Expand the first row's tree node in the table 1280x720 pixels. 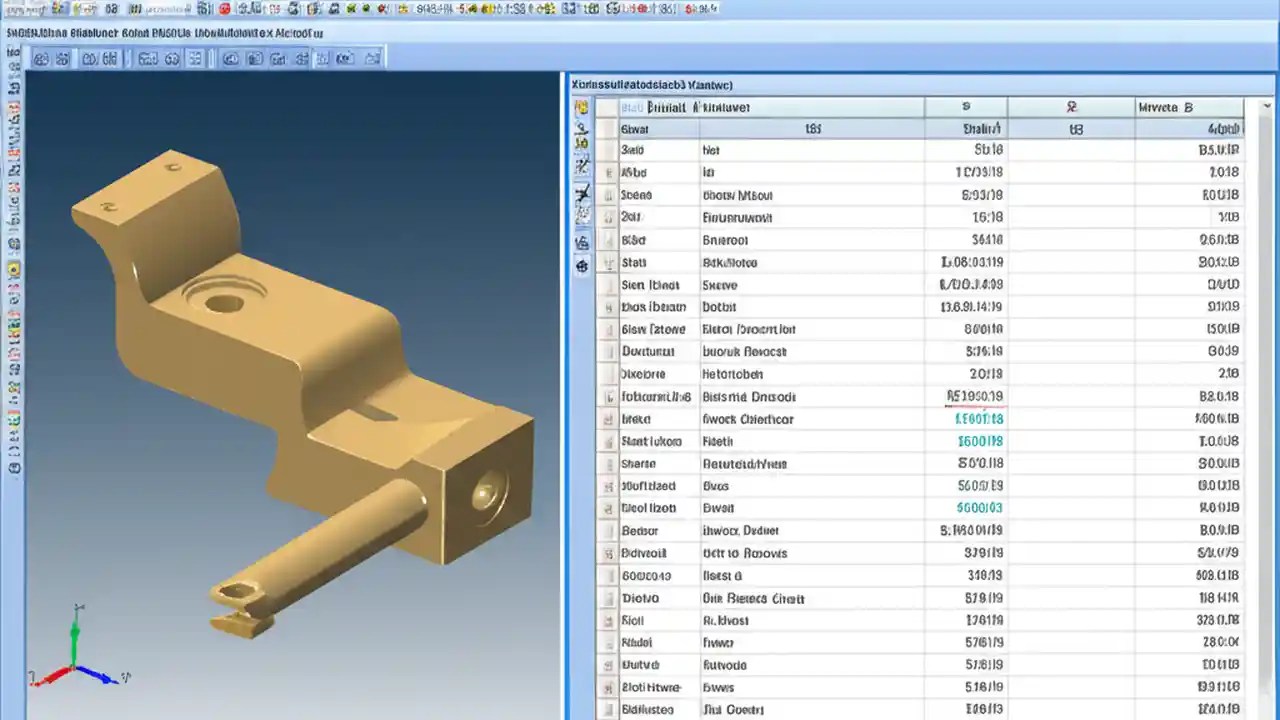click(608, 128)
